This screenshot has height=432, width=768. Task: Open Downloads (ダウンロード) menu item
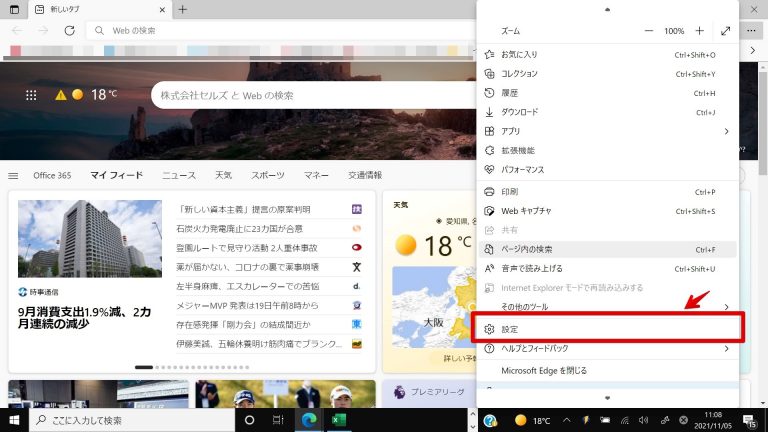(x=607, y=112)
